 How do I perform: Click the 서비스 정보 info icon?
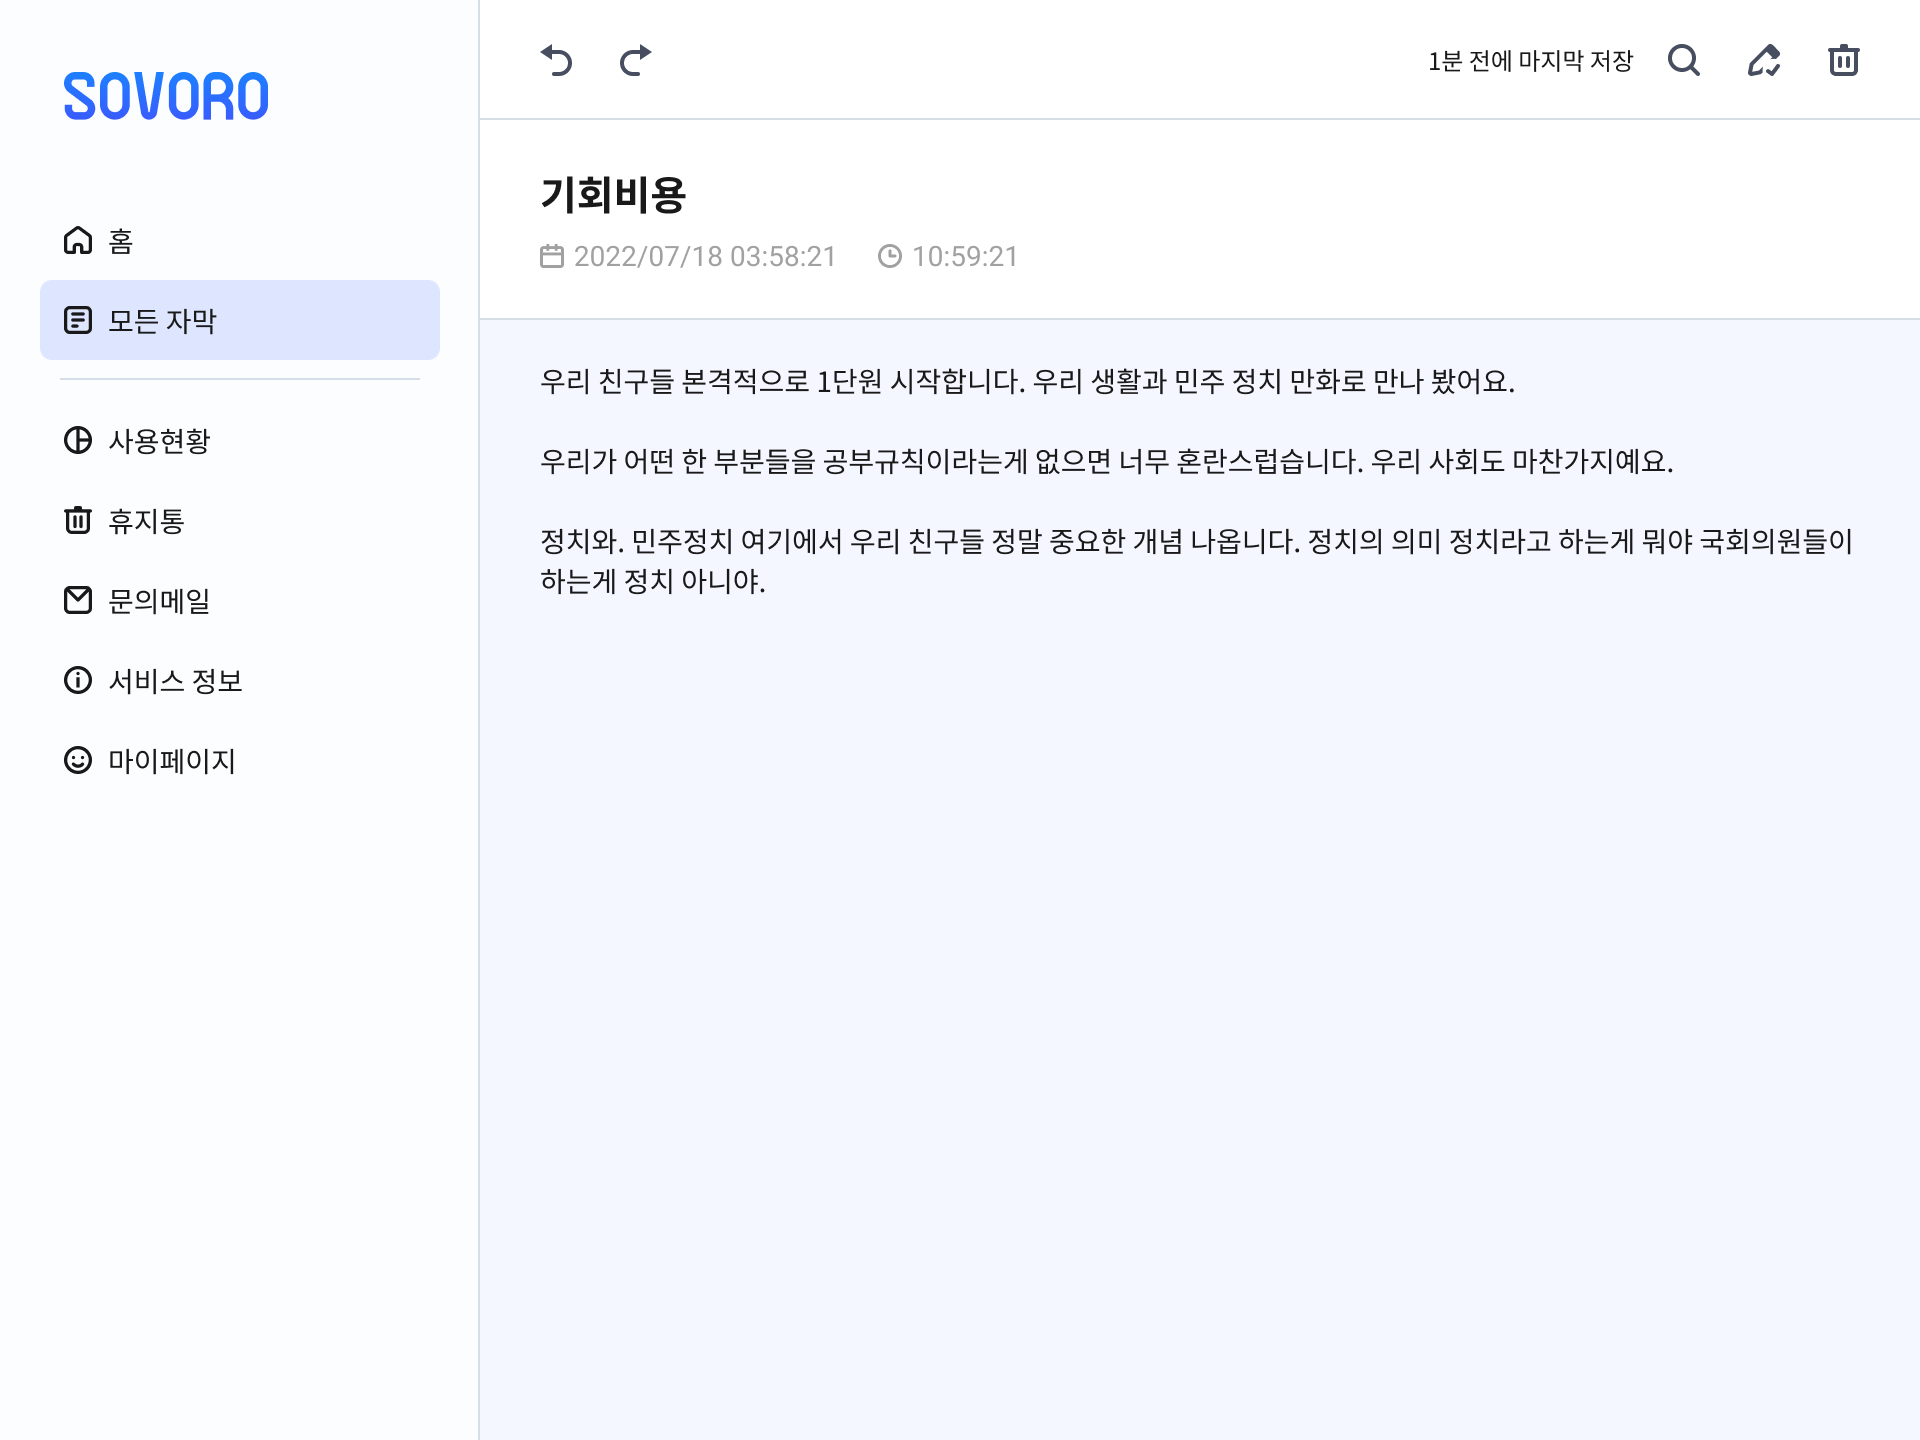pos(78,681)
